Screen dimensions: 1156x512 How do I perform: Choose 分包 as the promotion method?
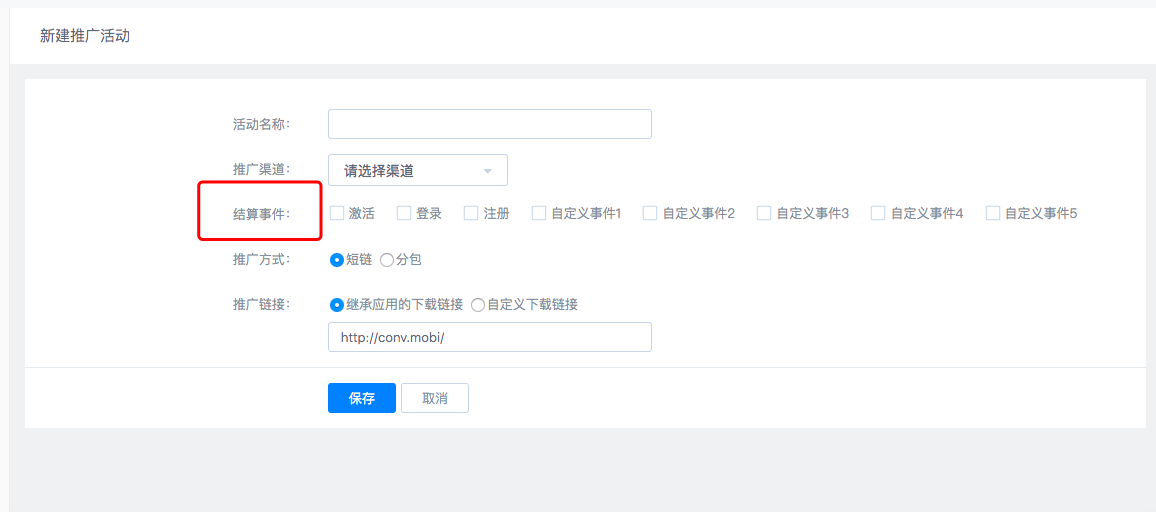[387, 260]
